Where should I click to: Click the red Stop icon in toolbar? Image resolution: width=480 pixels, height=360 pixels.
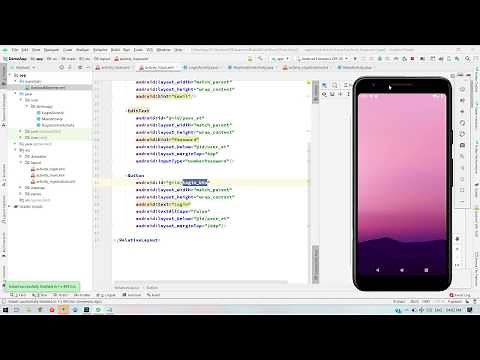(x=412, y=59)
